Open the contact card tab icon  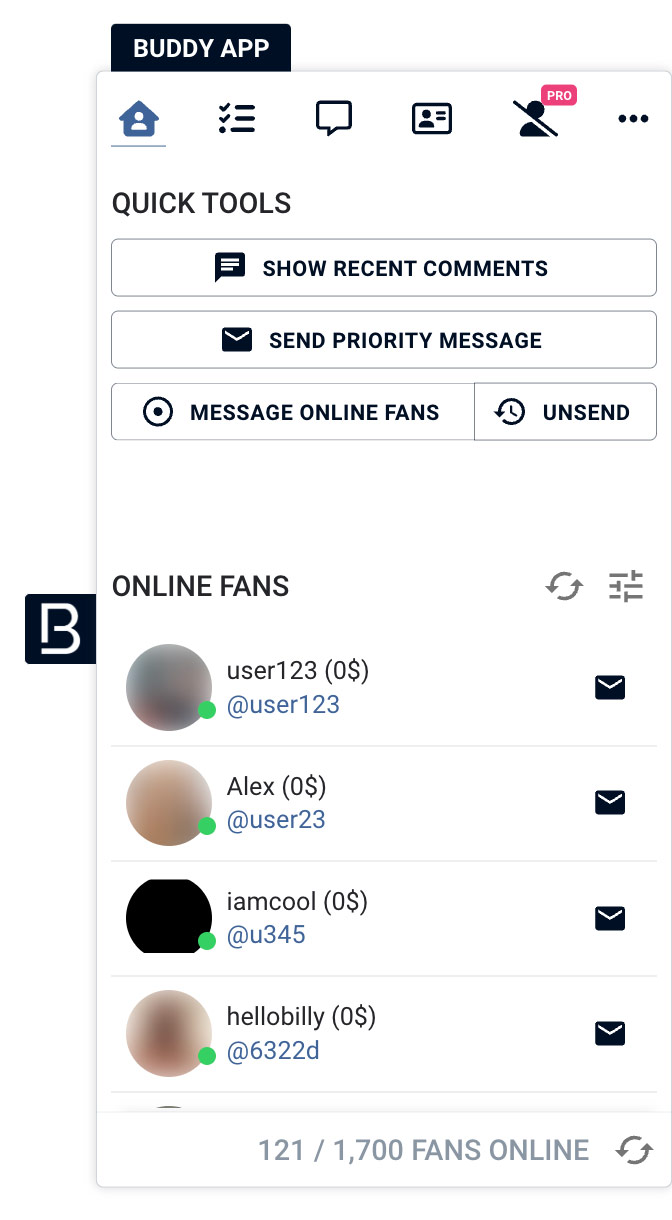(432, 119)
